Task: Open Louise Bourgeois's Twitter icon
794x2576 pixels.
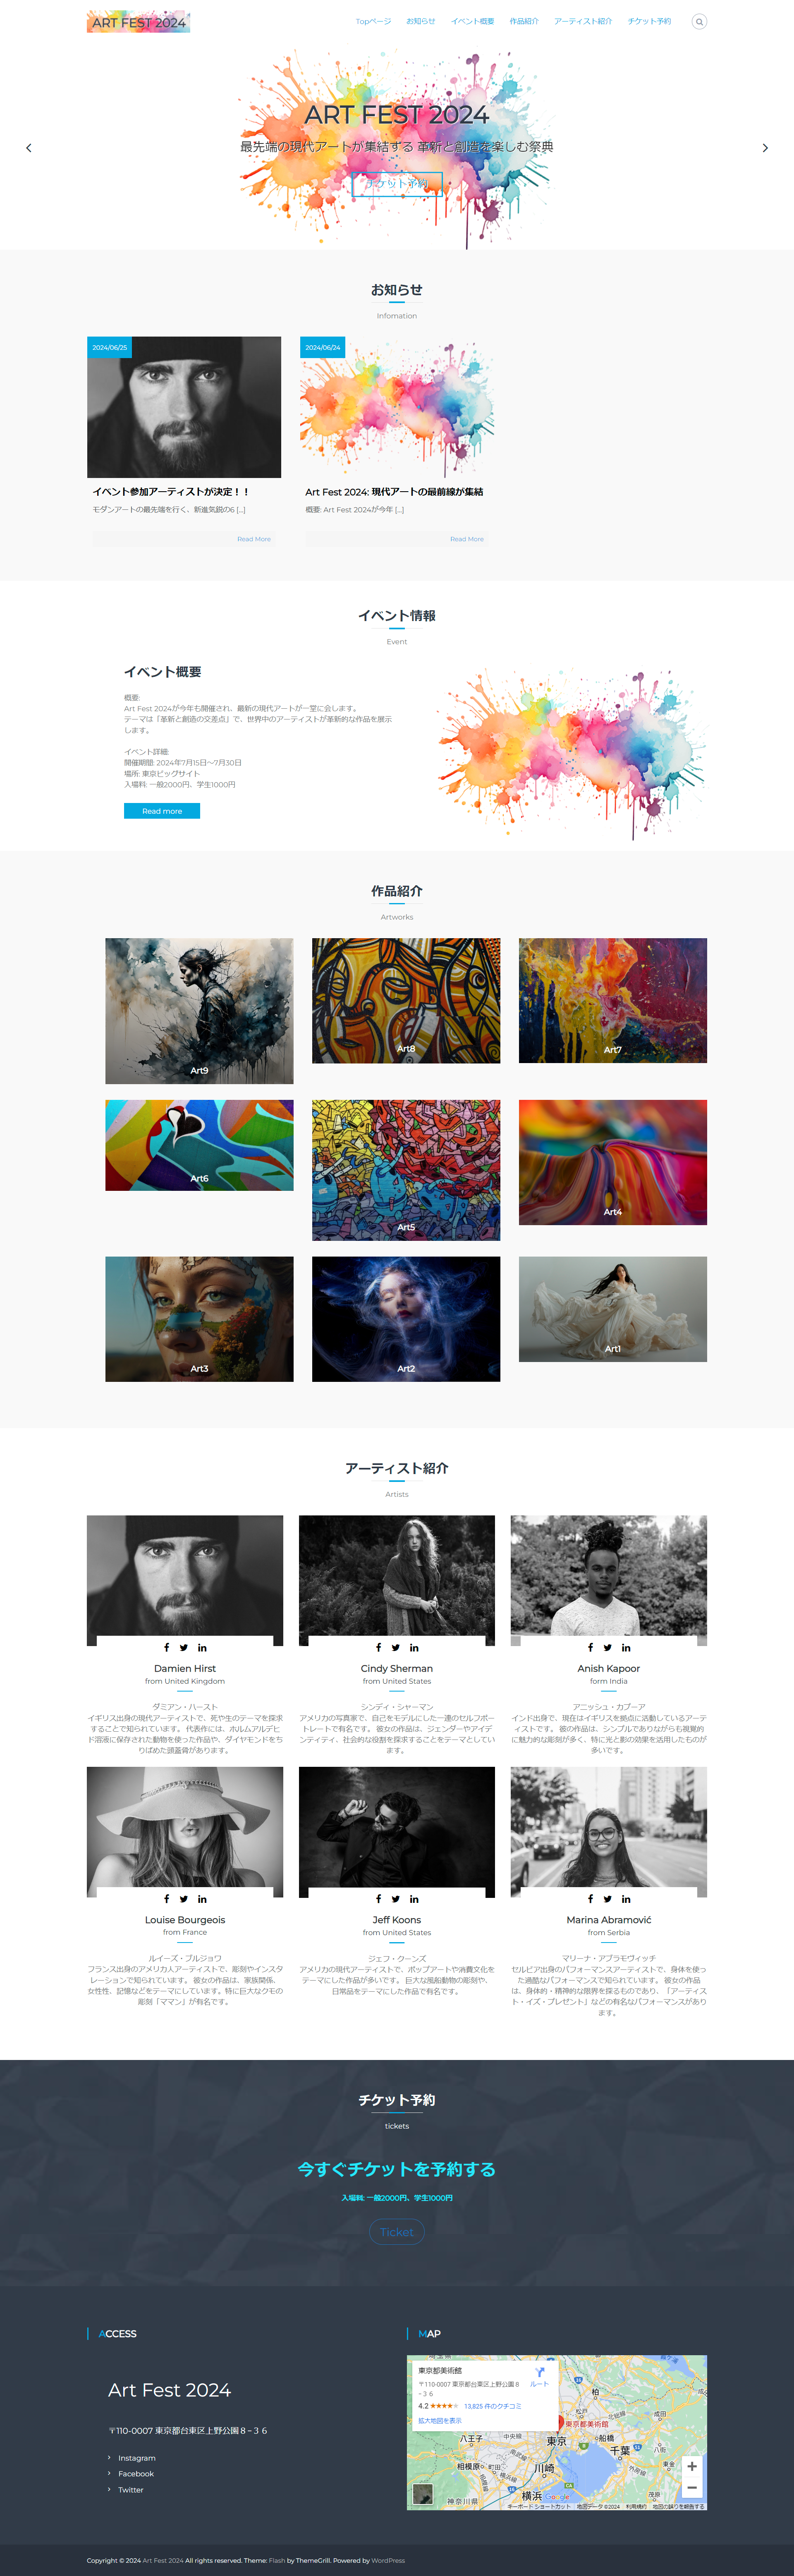Action: (x=184, y=1898)
